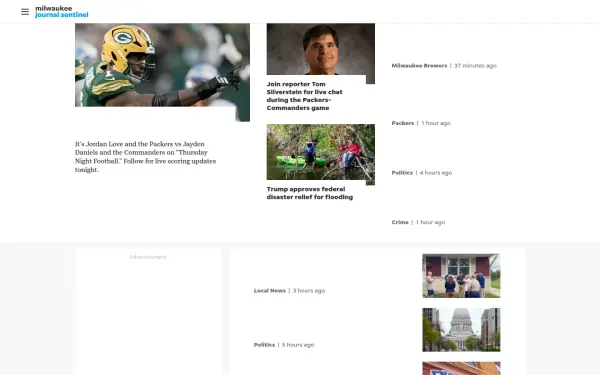This screenshot has height=375, width=600.
Task: Open thumbnail of people outside house
Action: point(461,276)
